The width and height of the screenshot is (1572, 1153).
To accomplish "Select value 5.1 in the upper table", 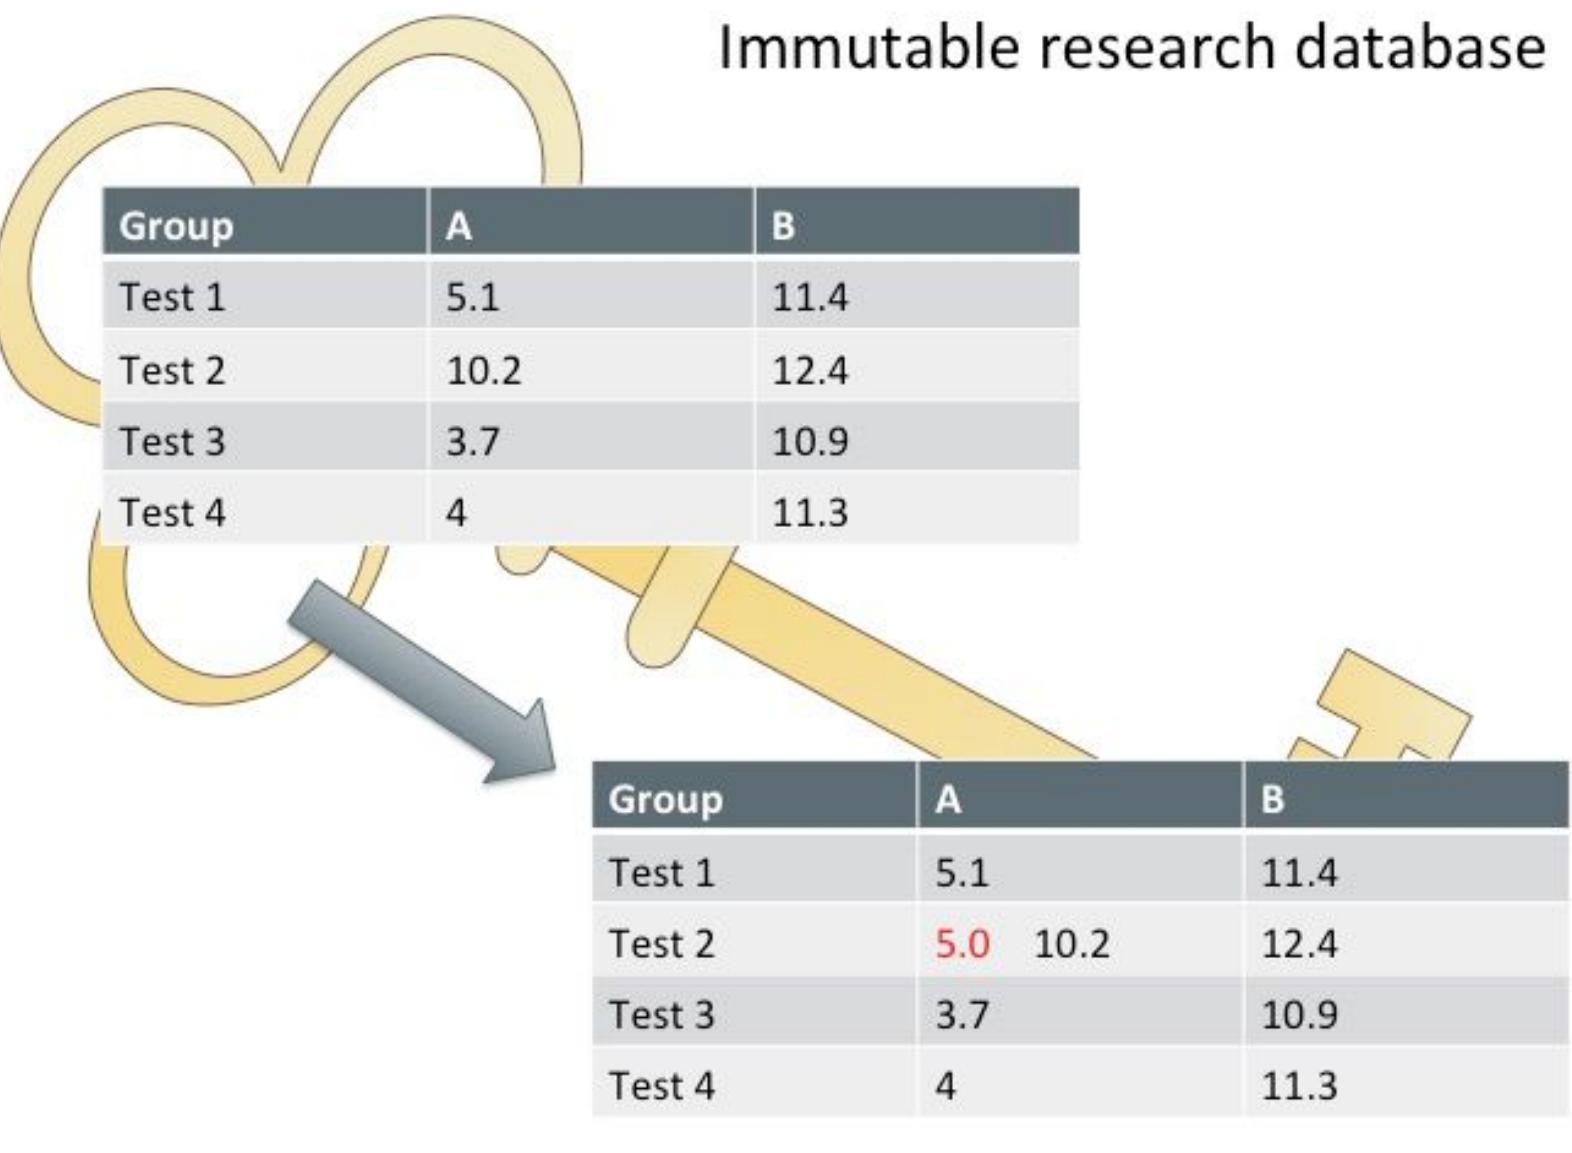I will (x=472, y=297).
